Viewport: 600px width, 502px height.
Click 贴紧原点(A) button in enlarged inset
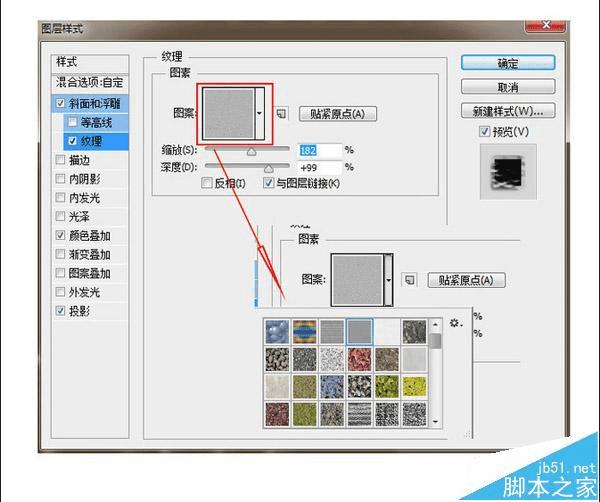[466, 280]
